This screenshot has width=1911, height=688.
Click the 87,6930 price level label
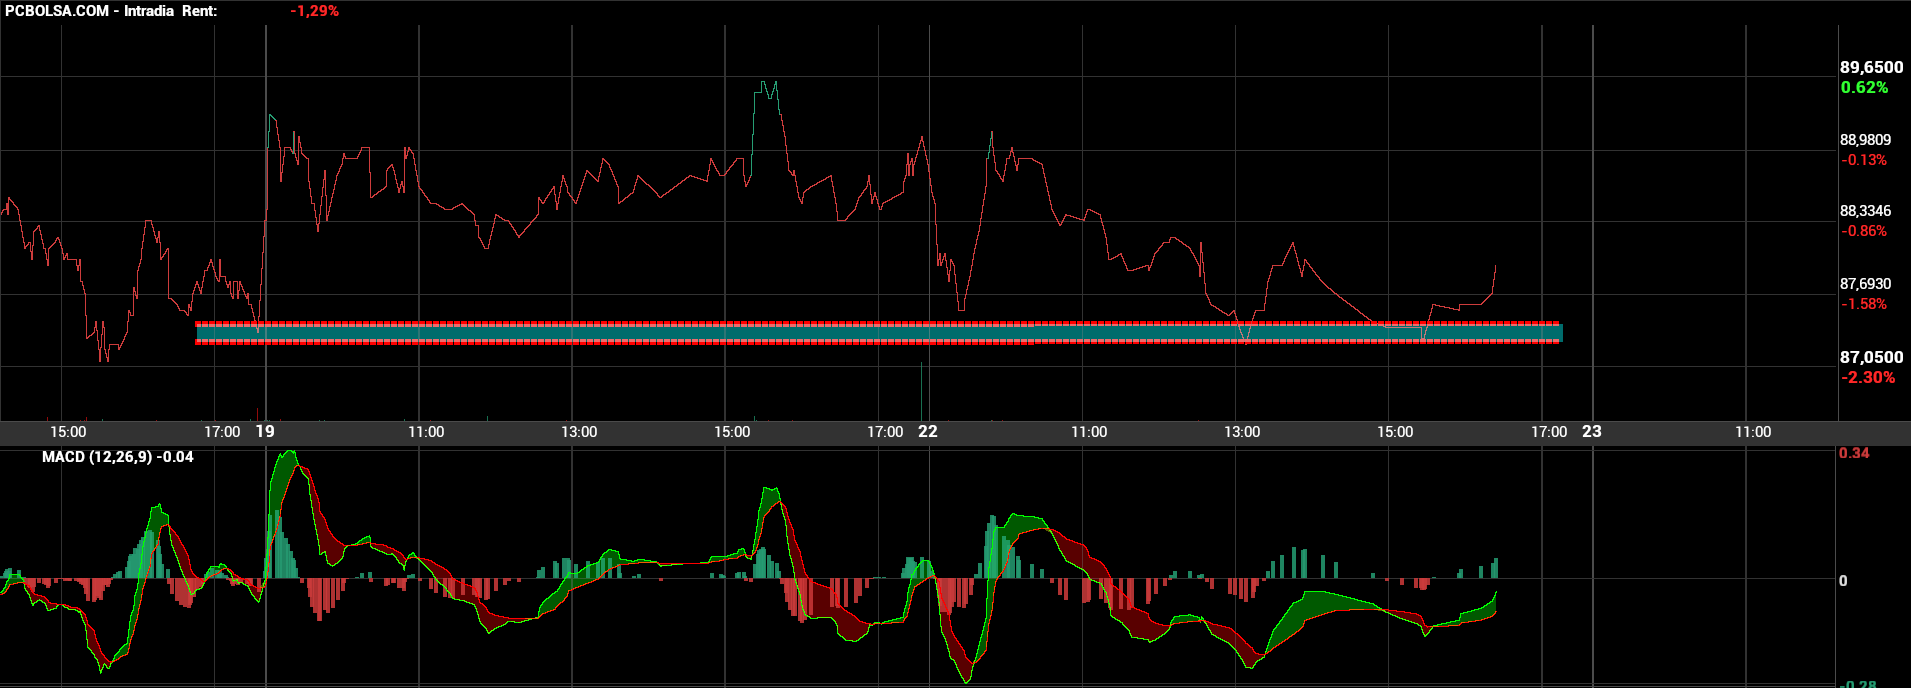pyautogui.click(x=1865, y=284)
